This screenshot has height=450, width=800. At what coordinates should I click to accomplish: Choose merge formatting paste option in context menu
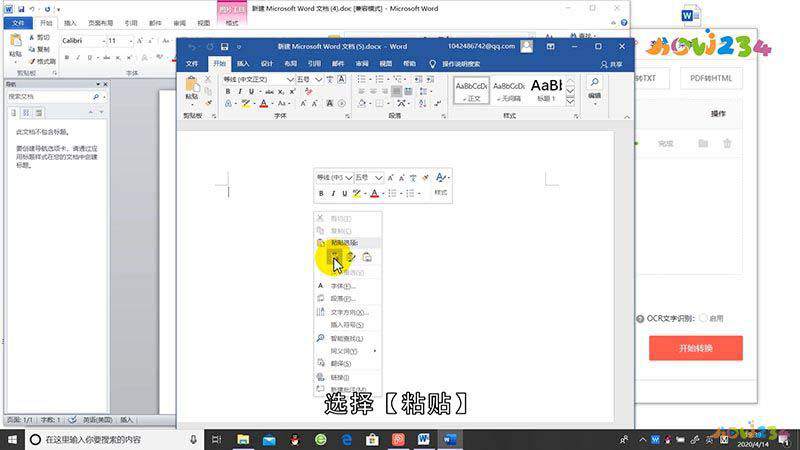click(x=351, y=257)
